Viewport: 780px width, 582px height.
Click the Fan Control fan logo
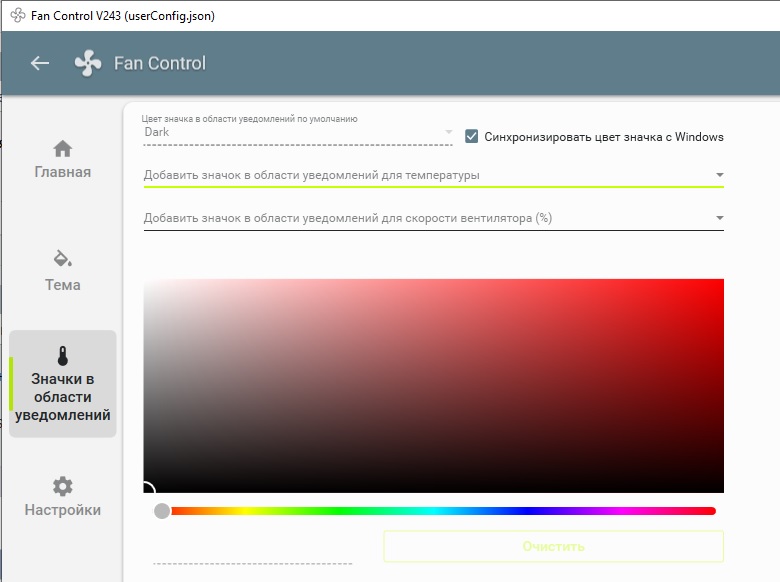88,63
